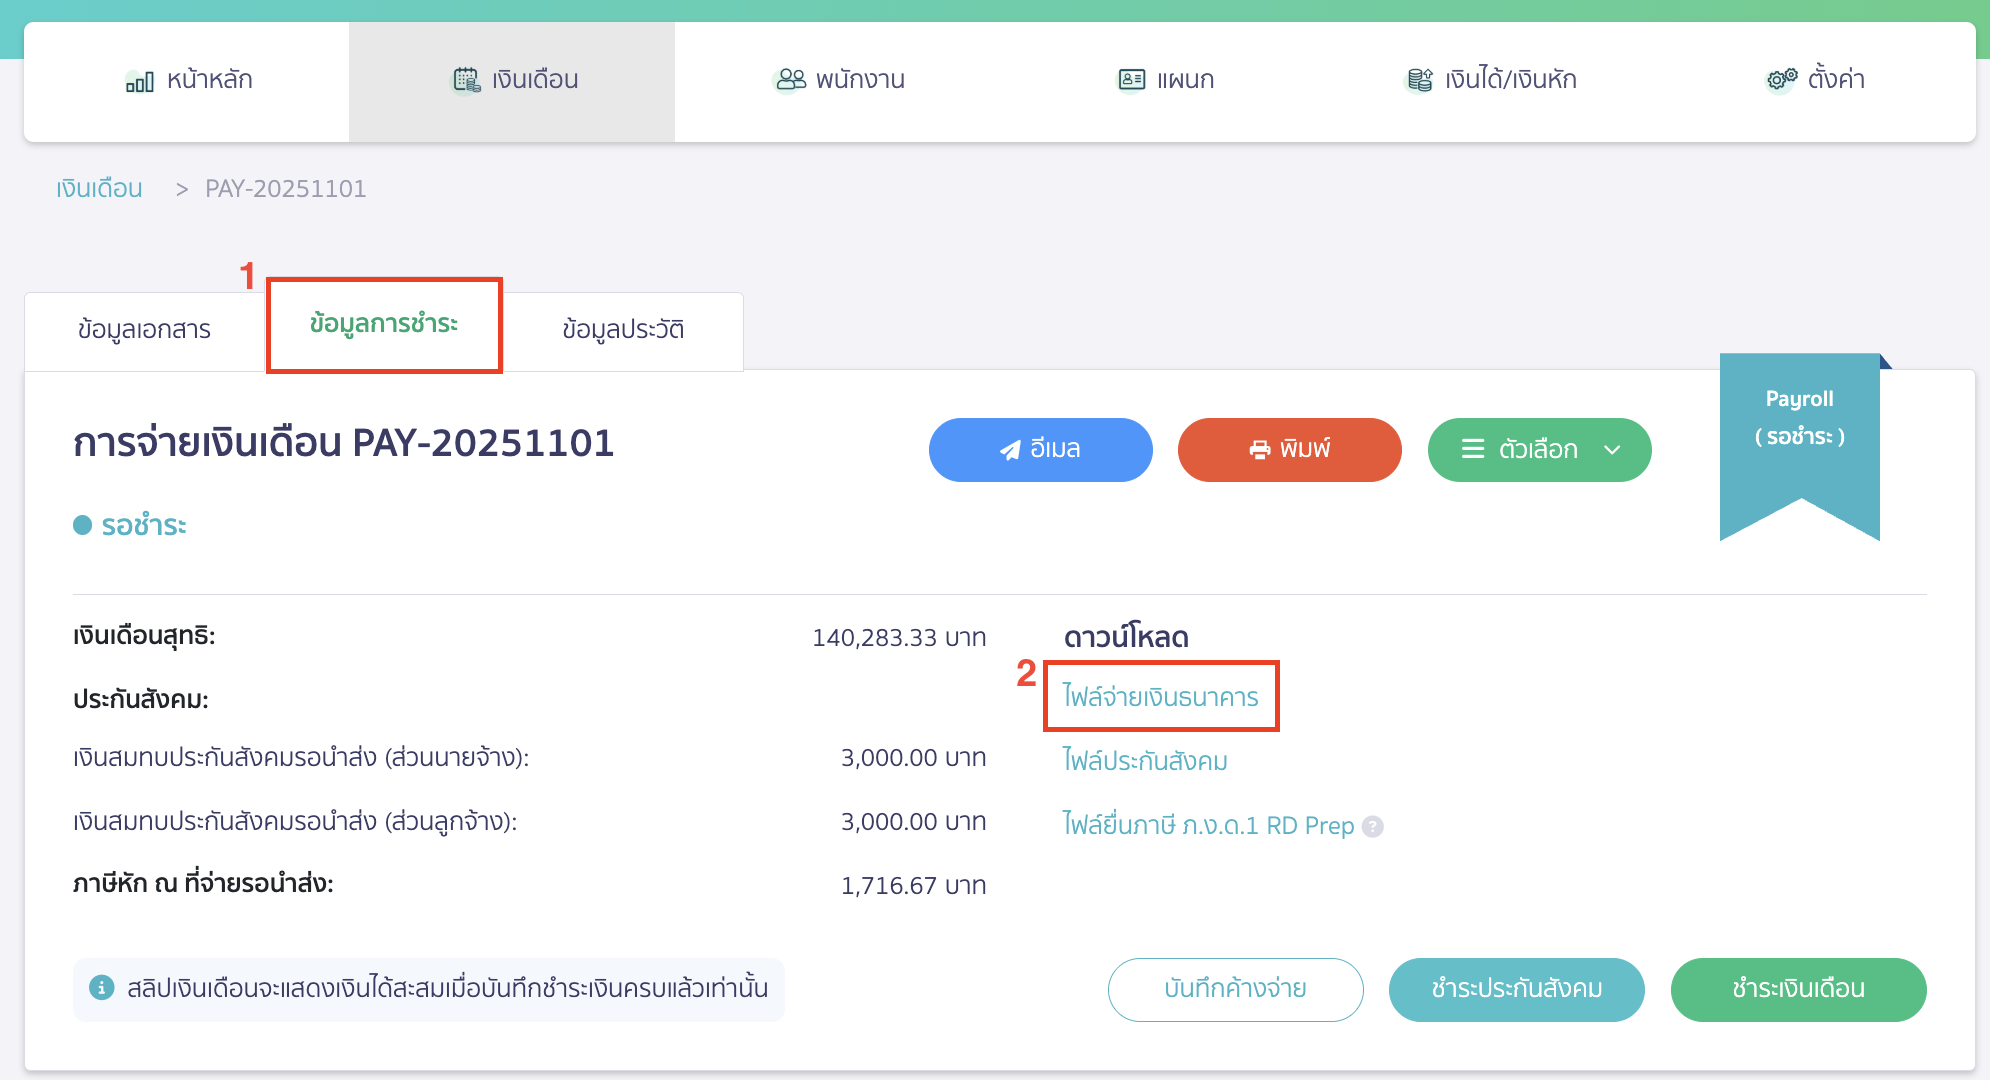
Task: Click the ชำระประกันสังคม button
Action: [1516, 989]
